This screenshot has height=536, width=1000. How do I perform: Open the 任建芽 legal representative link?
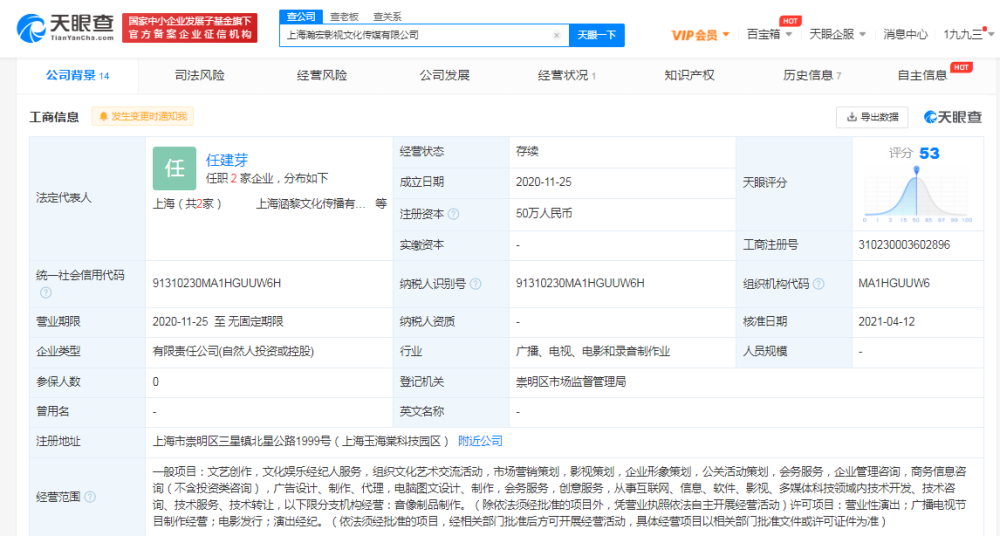[227, 160]
